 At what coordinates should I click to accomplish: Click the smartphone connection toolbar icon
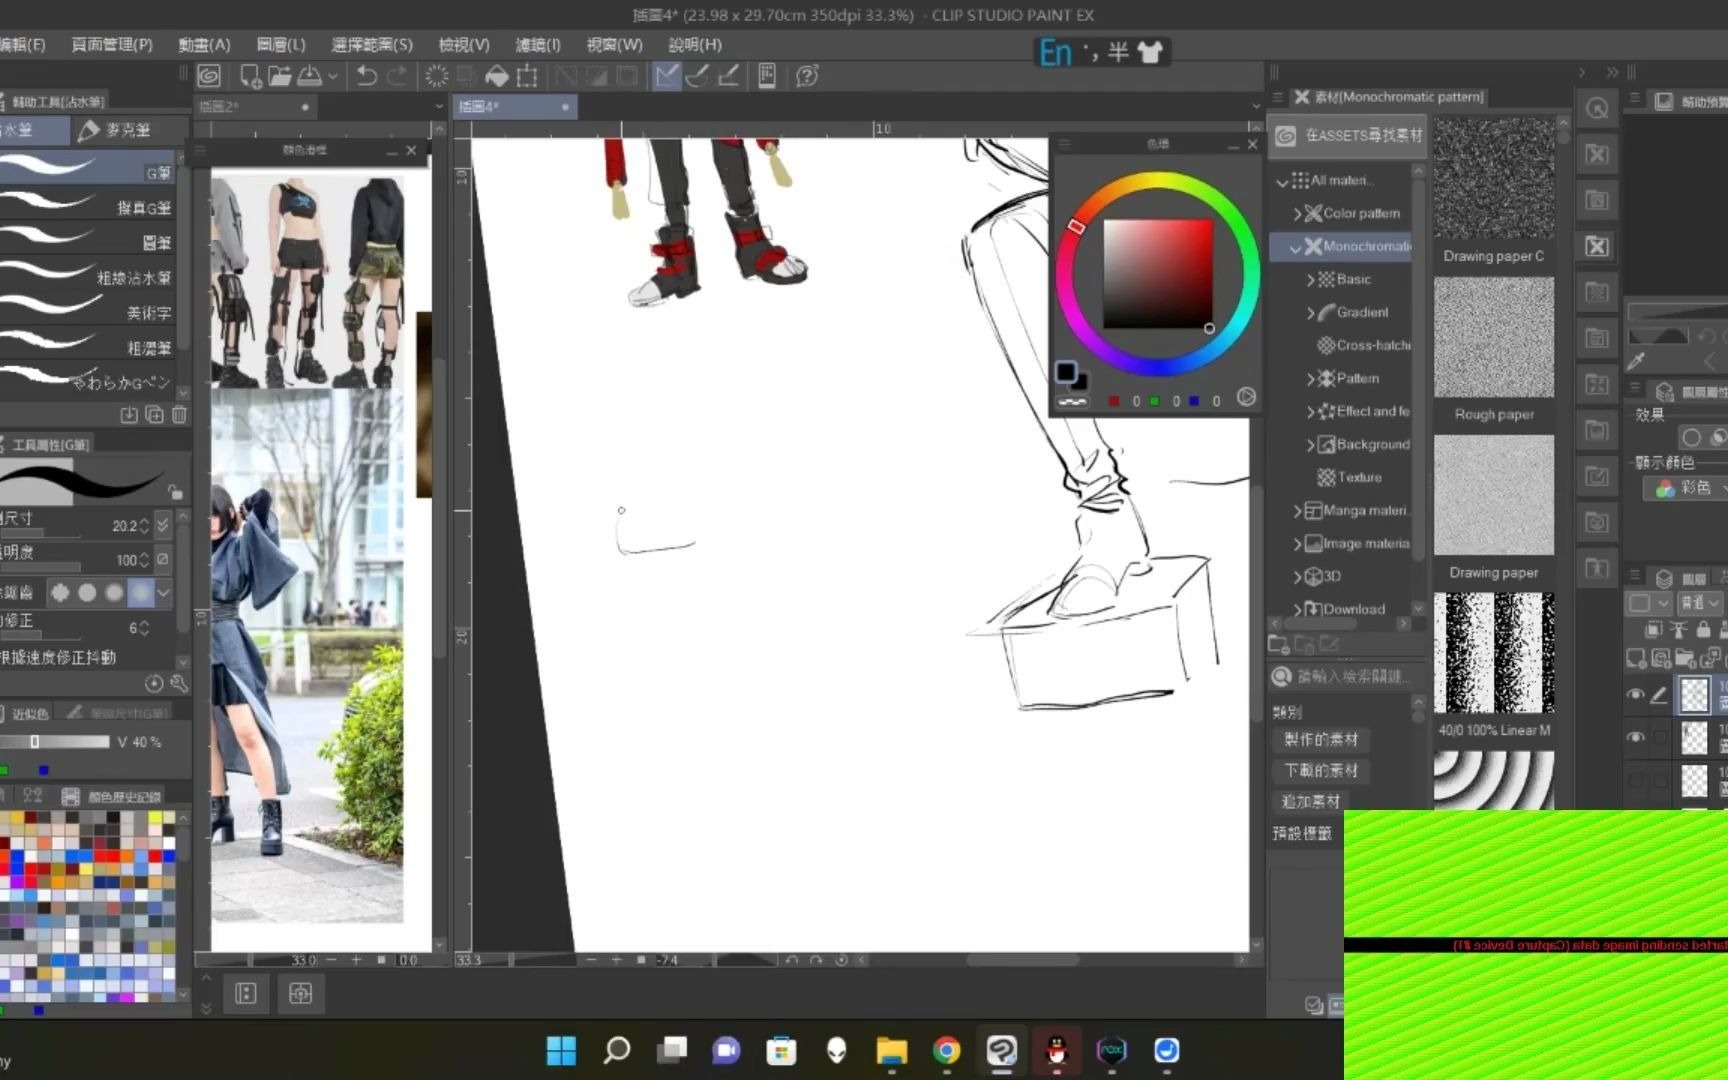point(767,76)
